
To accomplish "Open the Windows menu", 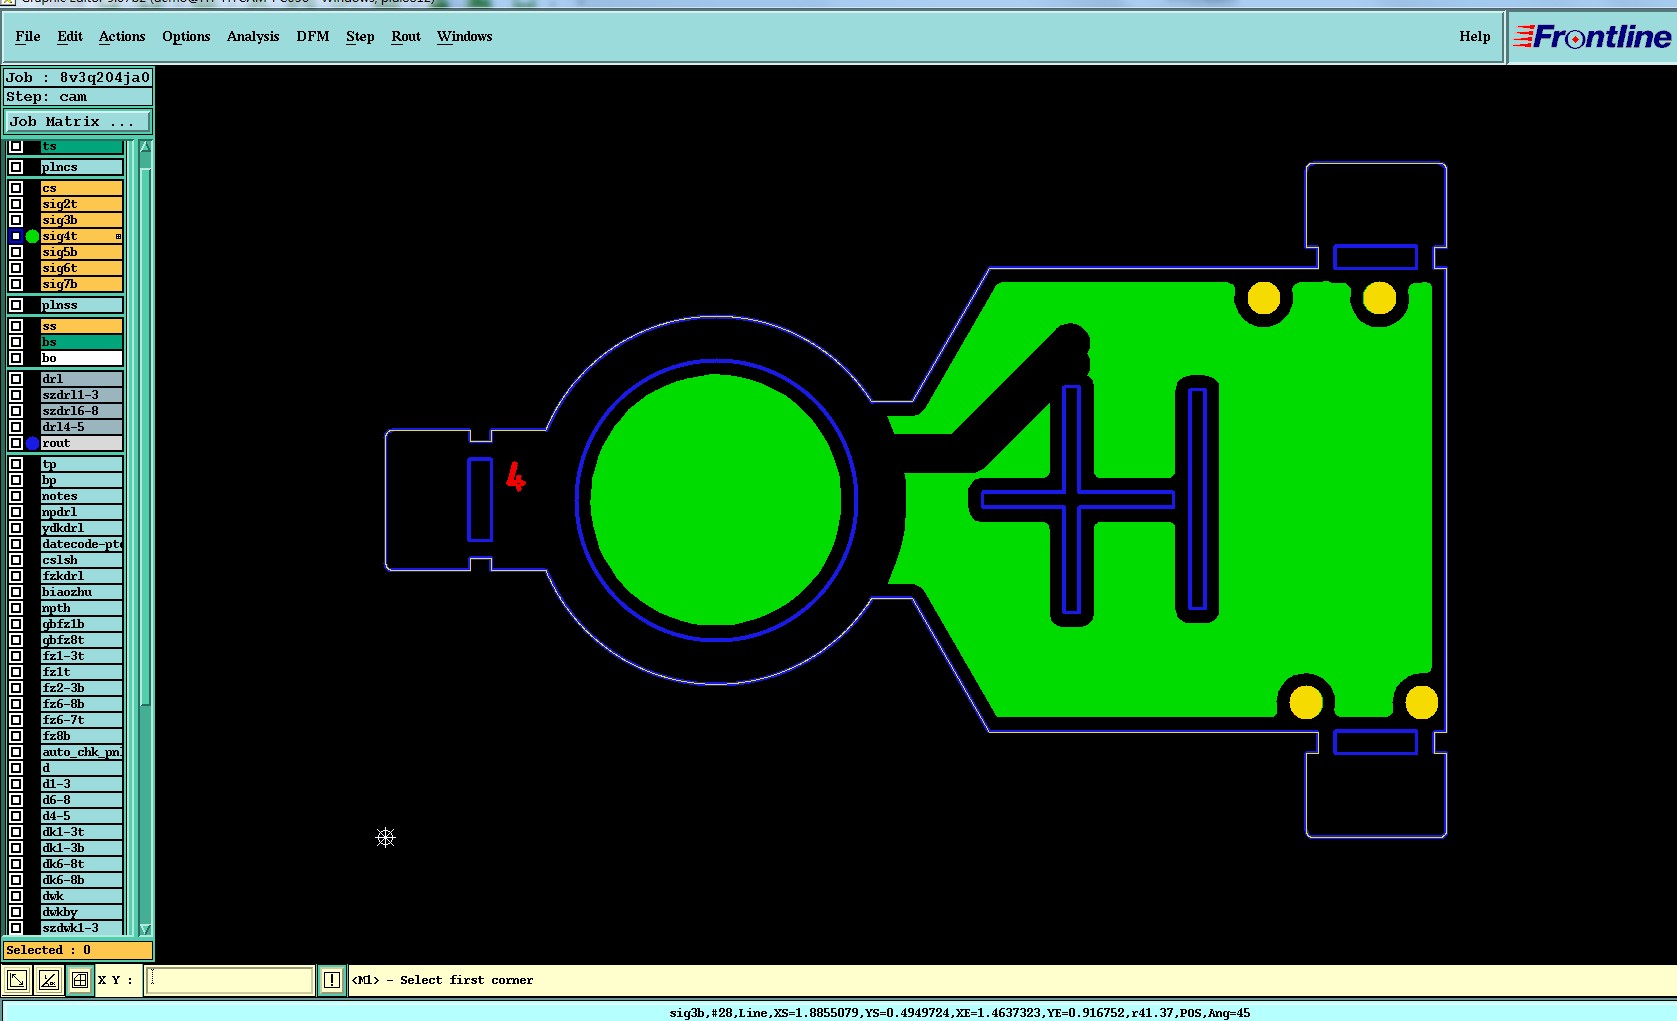I will (x=465, y=37).
